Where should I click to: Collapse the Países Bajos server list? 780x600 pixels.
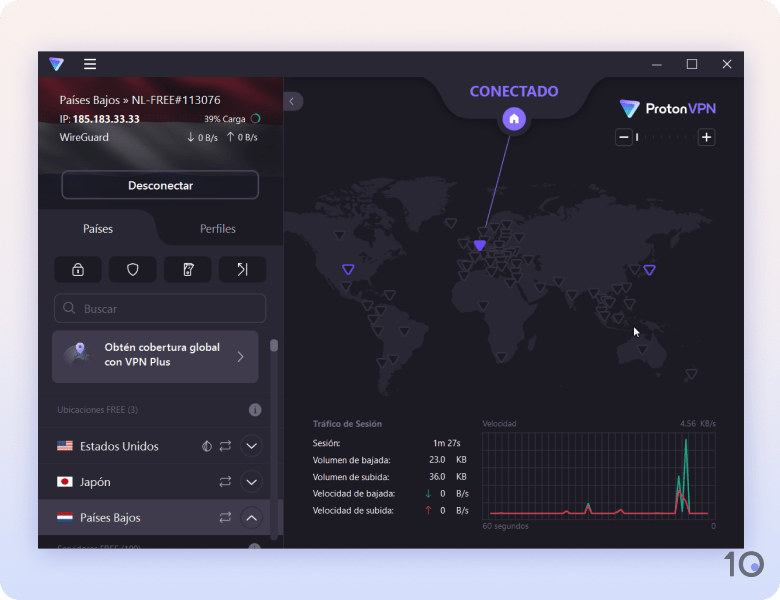[252, 518]
